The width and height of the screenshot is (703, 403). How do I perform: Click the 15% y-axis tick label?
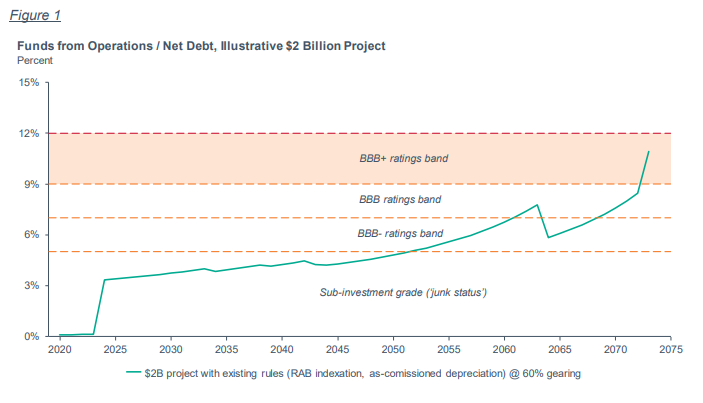coord(29,83)
